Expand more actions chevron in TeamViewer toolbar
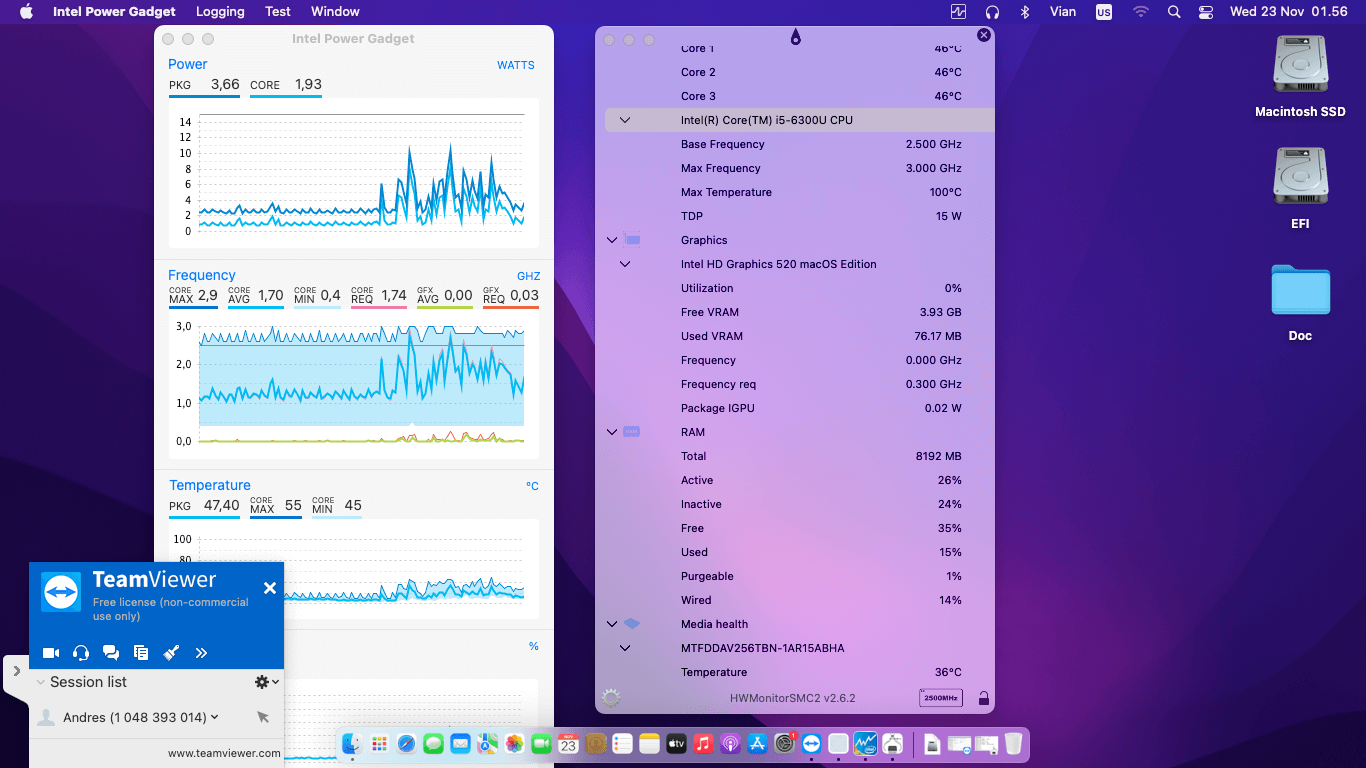1366x768 pixels. 201,652
